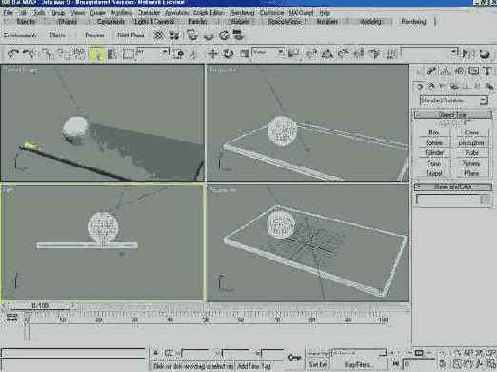Click the GeoSphere primitive button

pyautogui.click(x=471, y=143)
